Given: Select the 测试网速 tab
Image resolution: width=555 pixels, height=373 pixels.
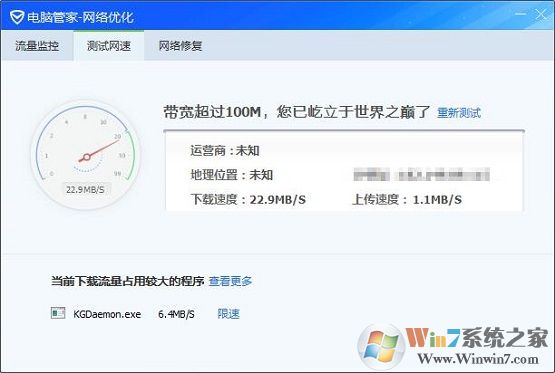Looking at the screenshot, I should tap(109, 46).
